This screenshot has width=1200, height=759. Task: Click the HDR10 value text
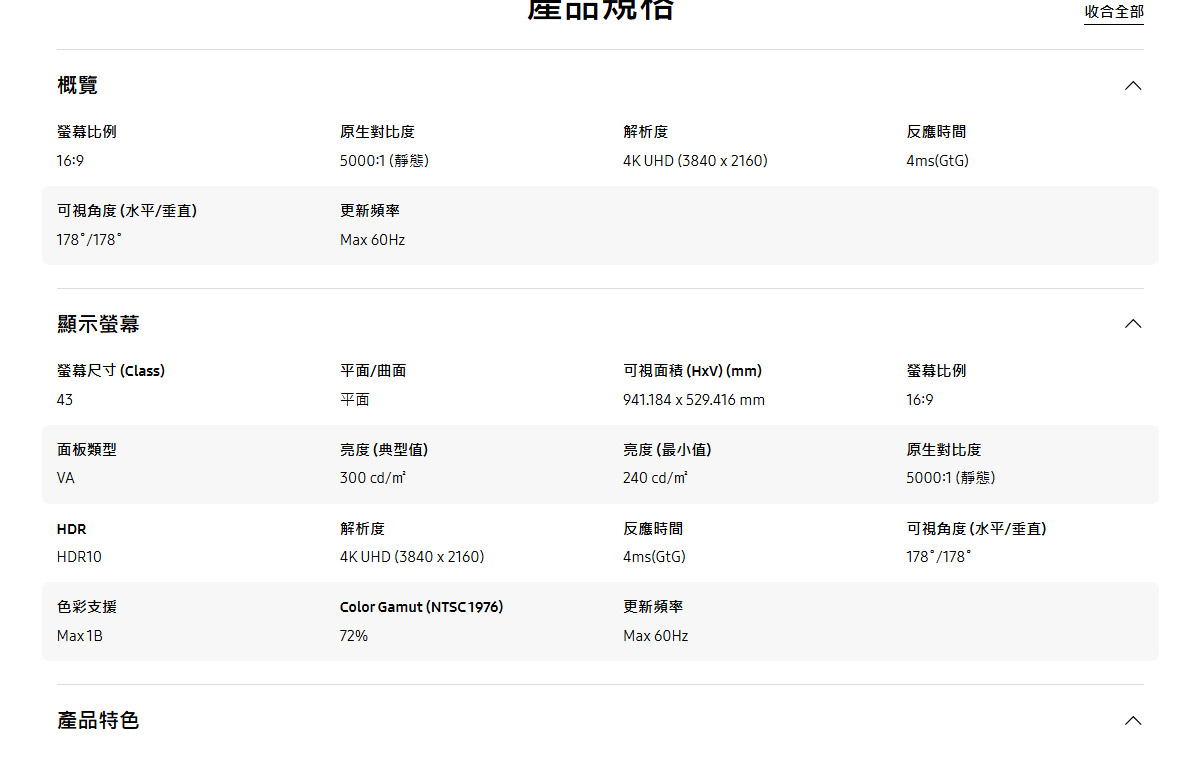coord(79,557)
